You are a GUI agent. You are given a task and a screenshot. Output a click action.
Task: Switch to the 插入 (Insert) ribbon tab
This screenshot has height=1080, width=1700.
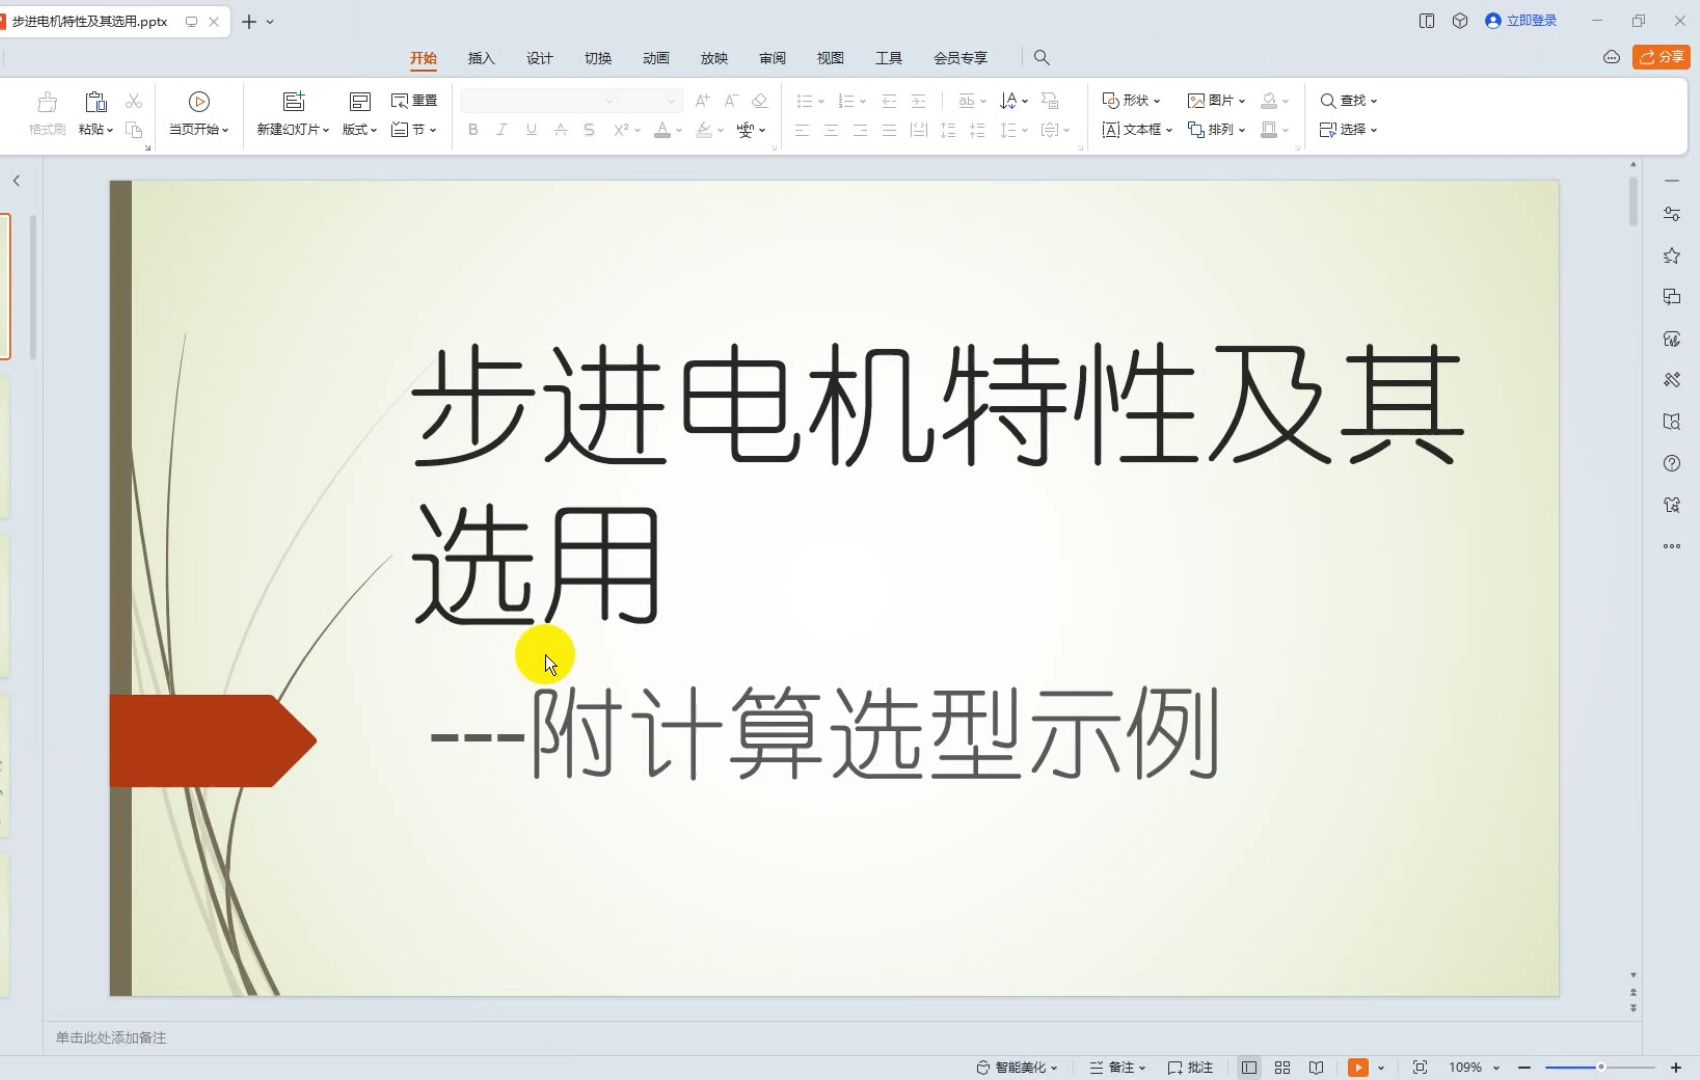coord(481,58)
